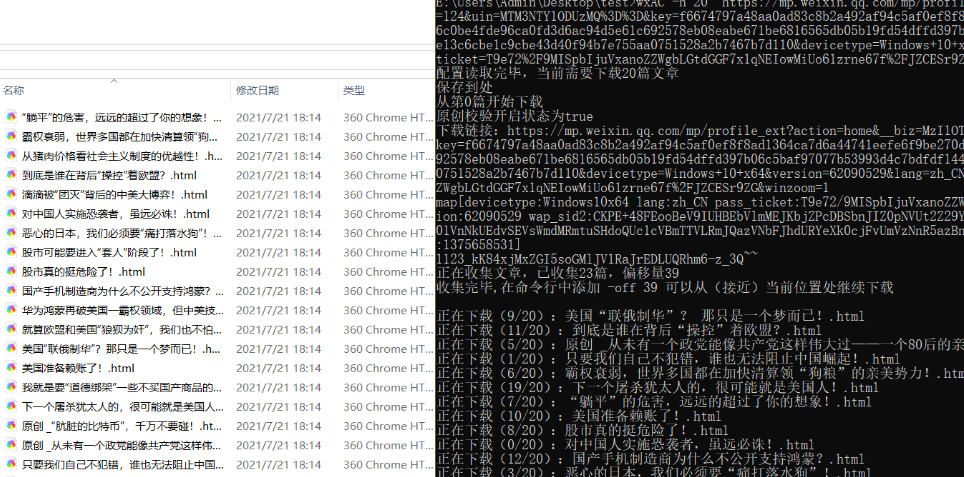964x477 pixels.
Task: Select the icon beside 到底是谁在背后“操控”着欧盟 file
Action: coord(11,175)
